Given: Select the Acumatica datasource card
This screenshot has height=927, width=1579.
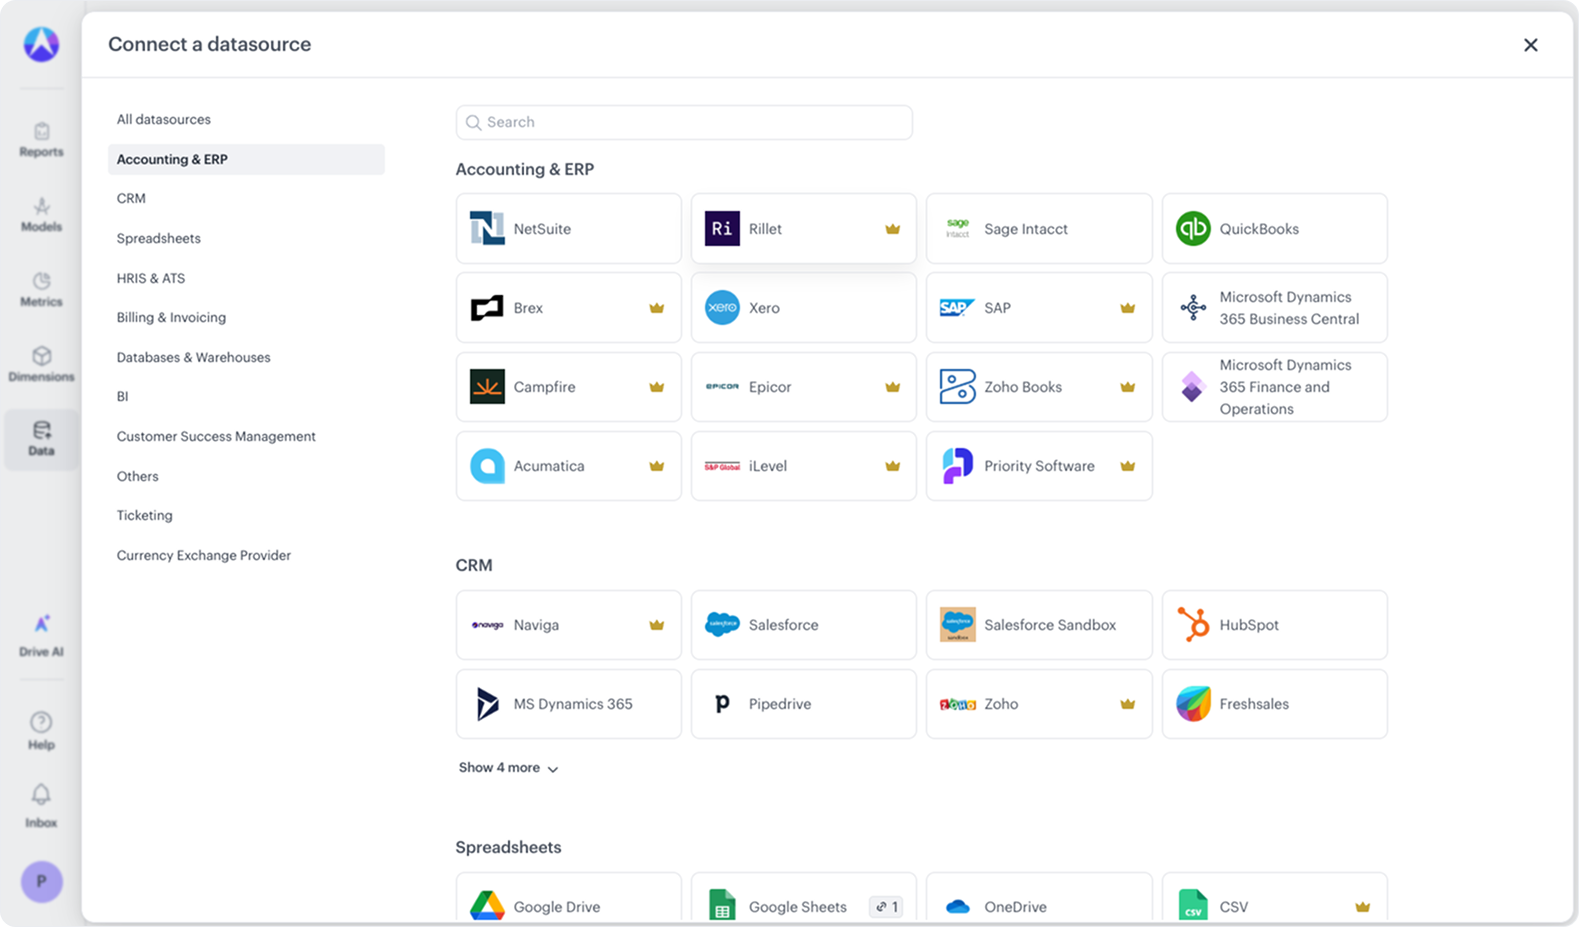Looking at the screenshot, I should (x=568, y=466).
